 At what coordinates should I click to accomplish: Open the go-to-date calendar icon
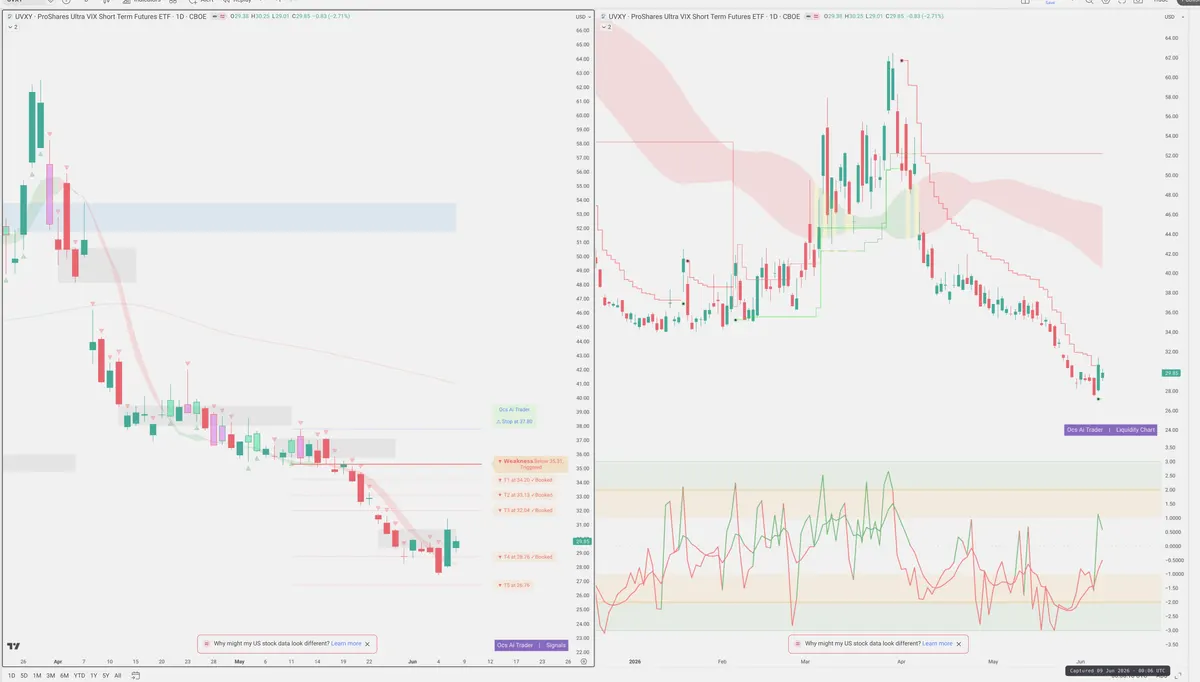click(135, 675)
